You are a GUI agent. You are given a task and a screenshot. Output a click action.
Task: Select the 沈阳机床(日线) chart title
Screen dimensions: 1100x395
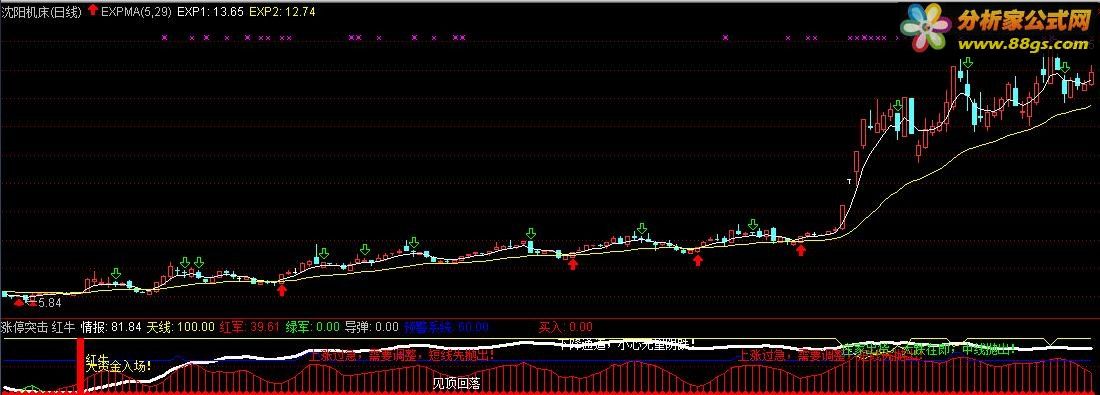(x=42, y=11)
